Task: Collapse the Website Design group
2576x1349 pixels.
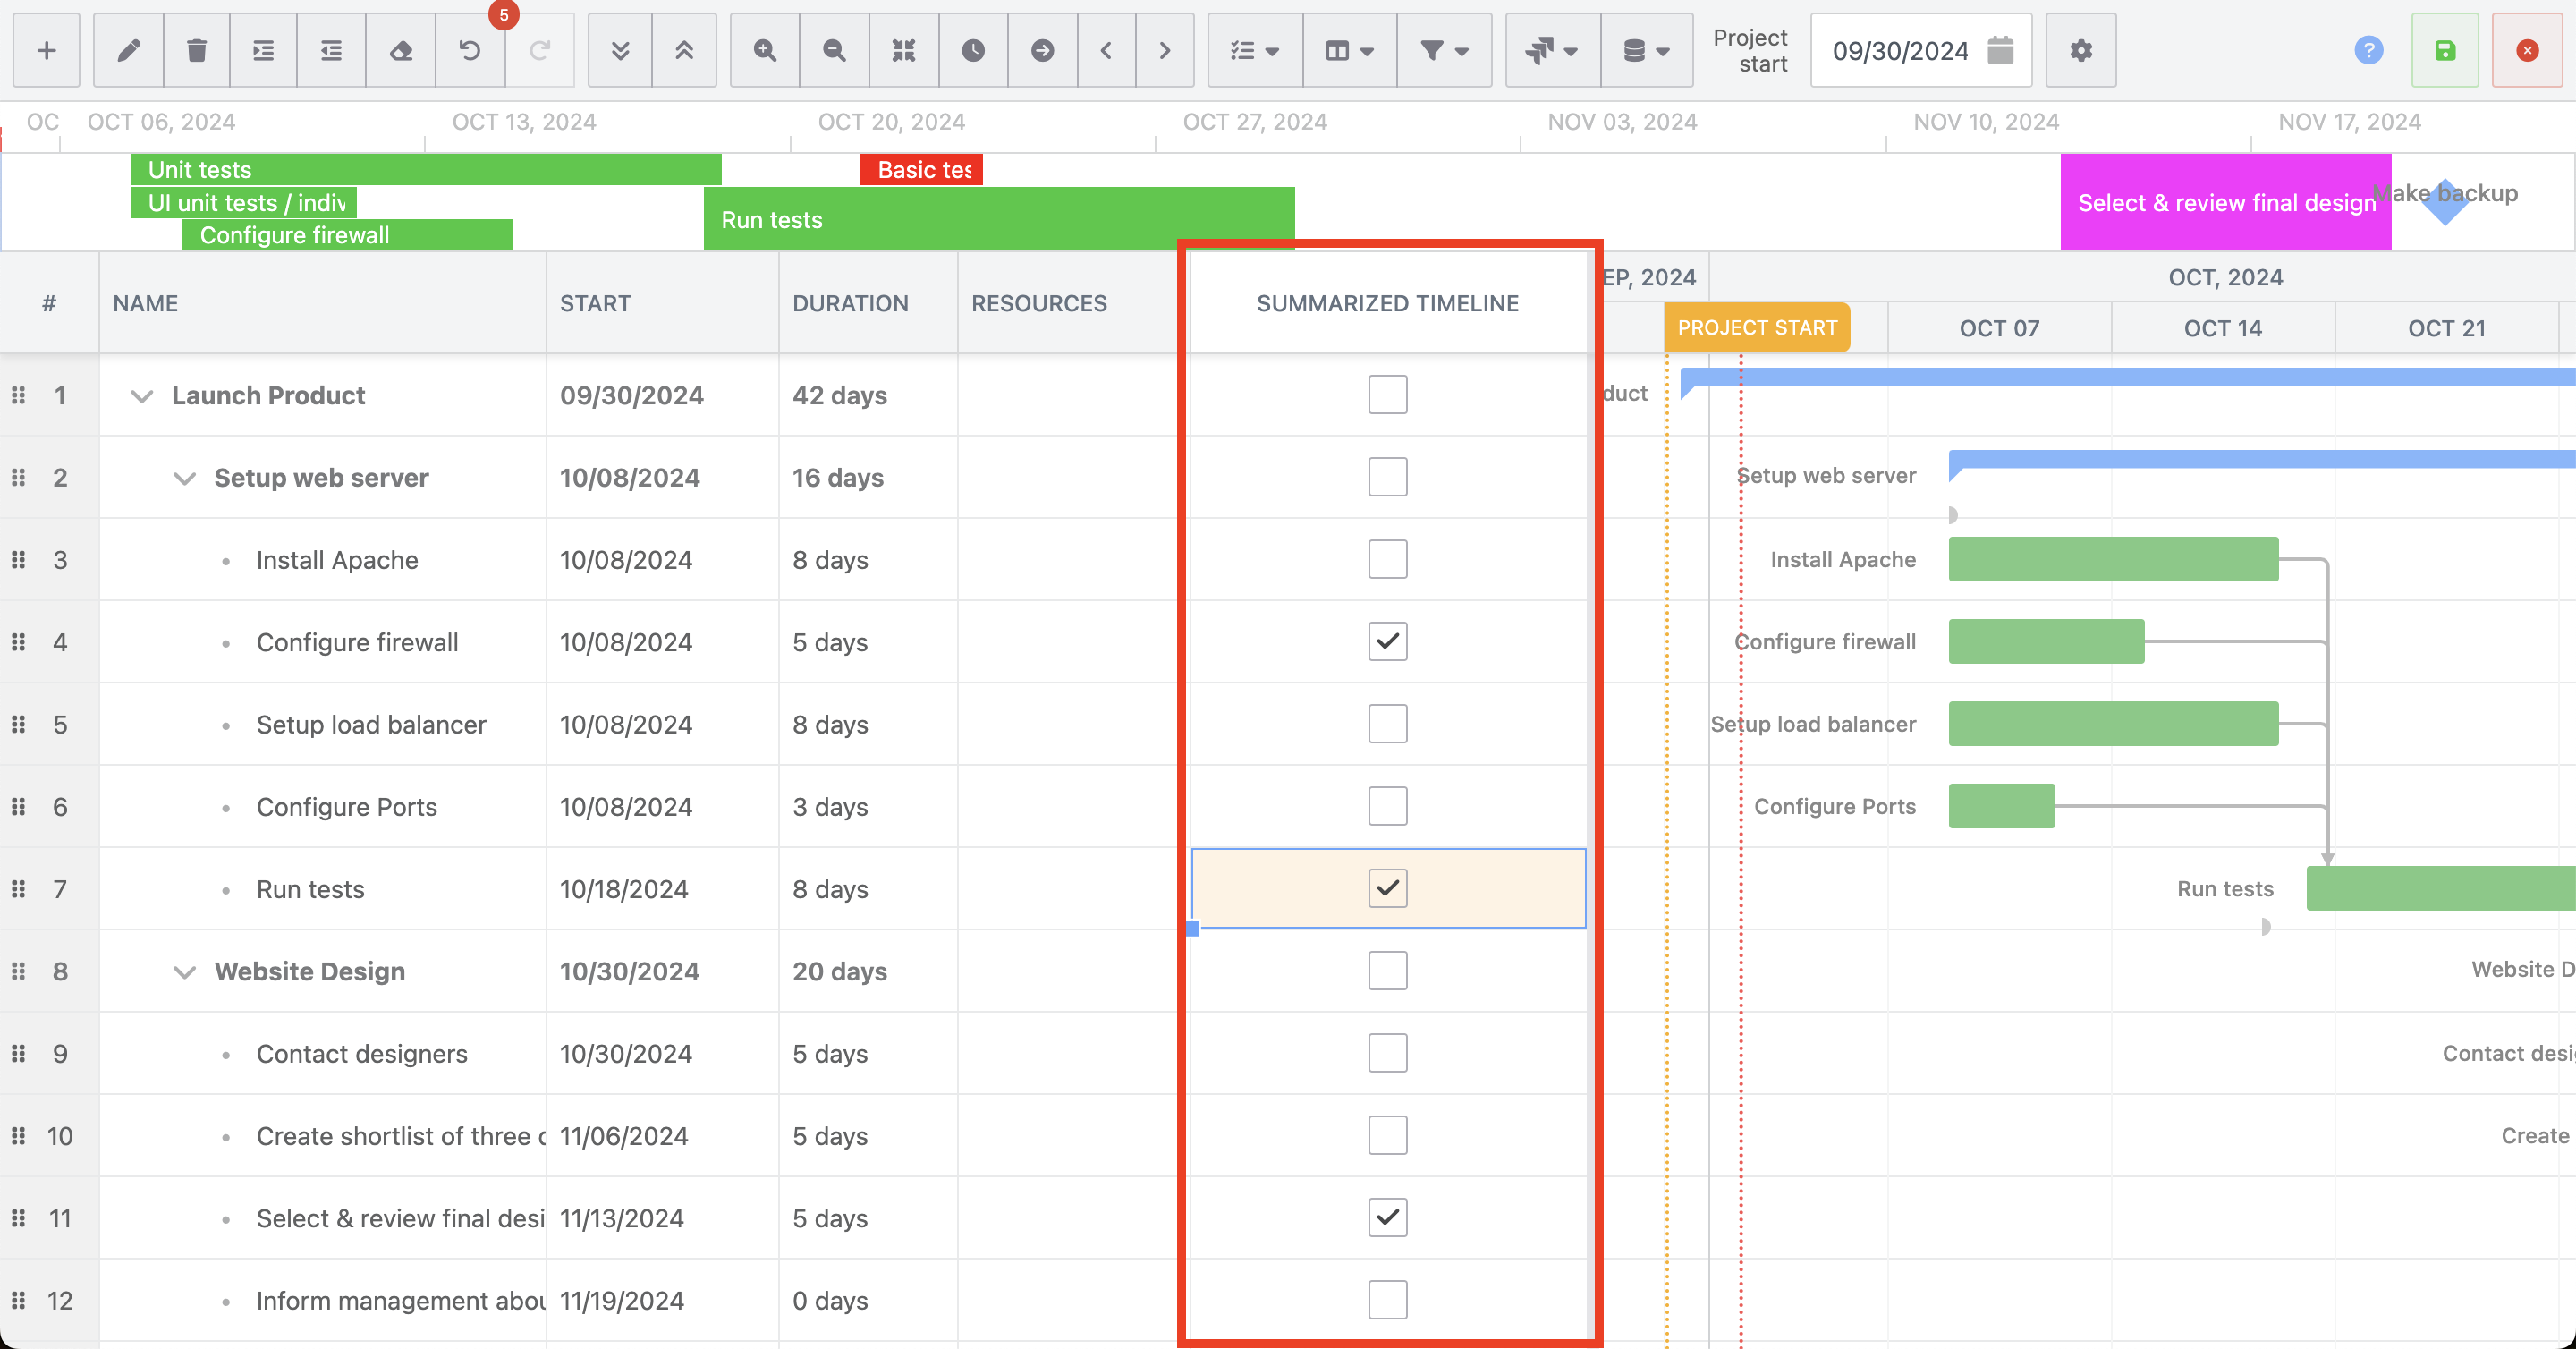Action: coord(184,971)
